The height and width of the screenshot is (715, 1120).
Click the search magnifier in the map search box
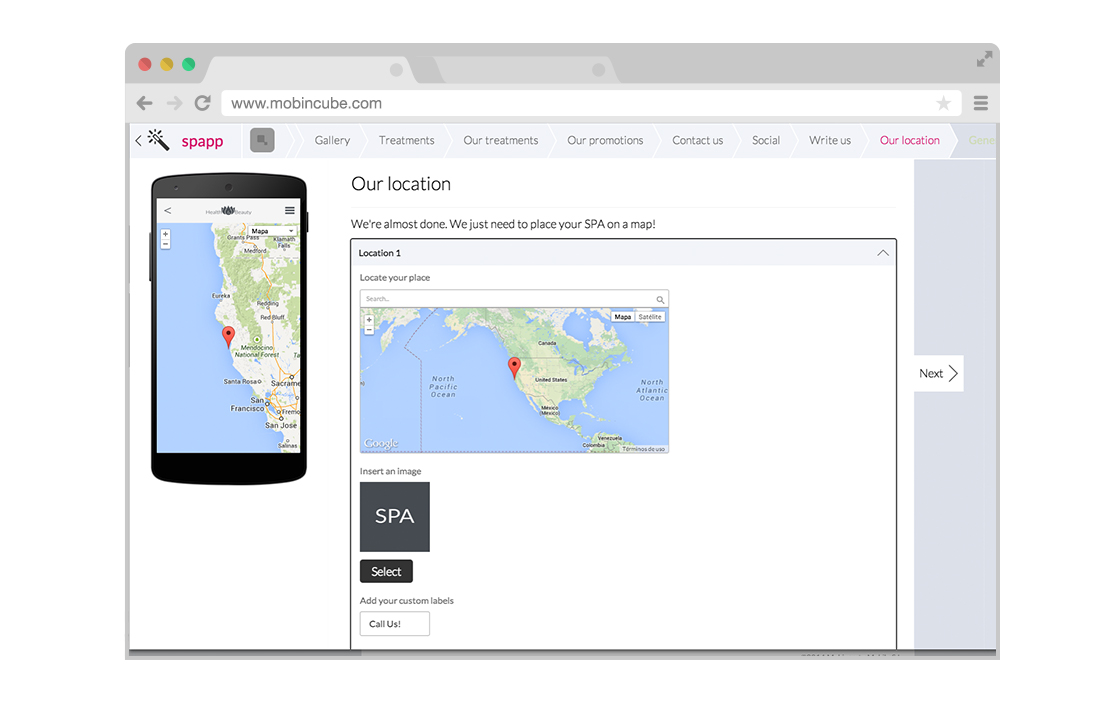tap(660, 299)
